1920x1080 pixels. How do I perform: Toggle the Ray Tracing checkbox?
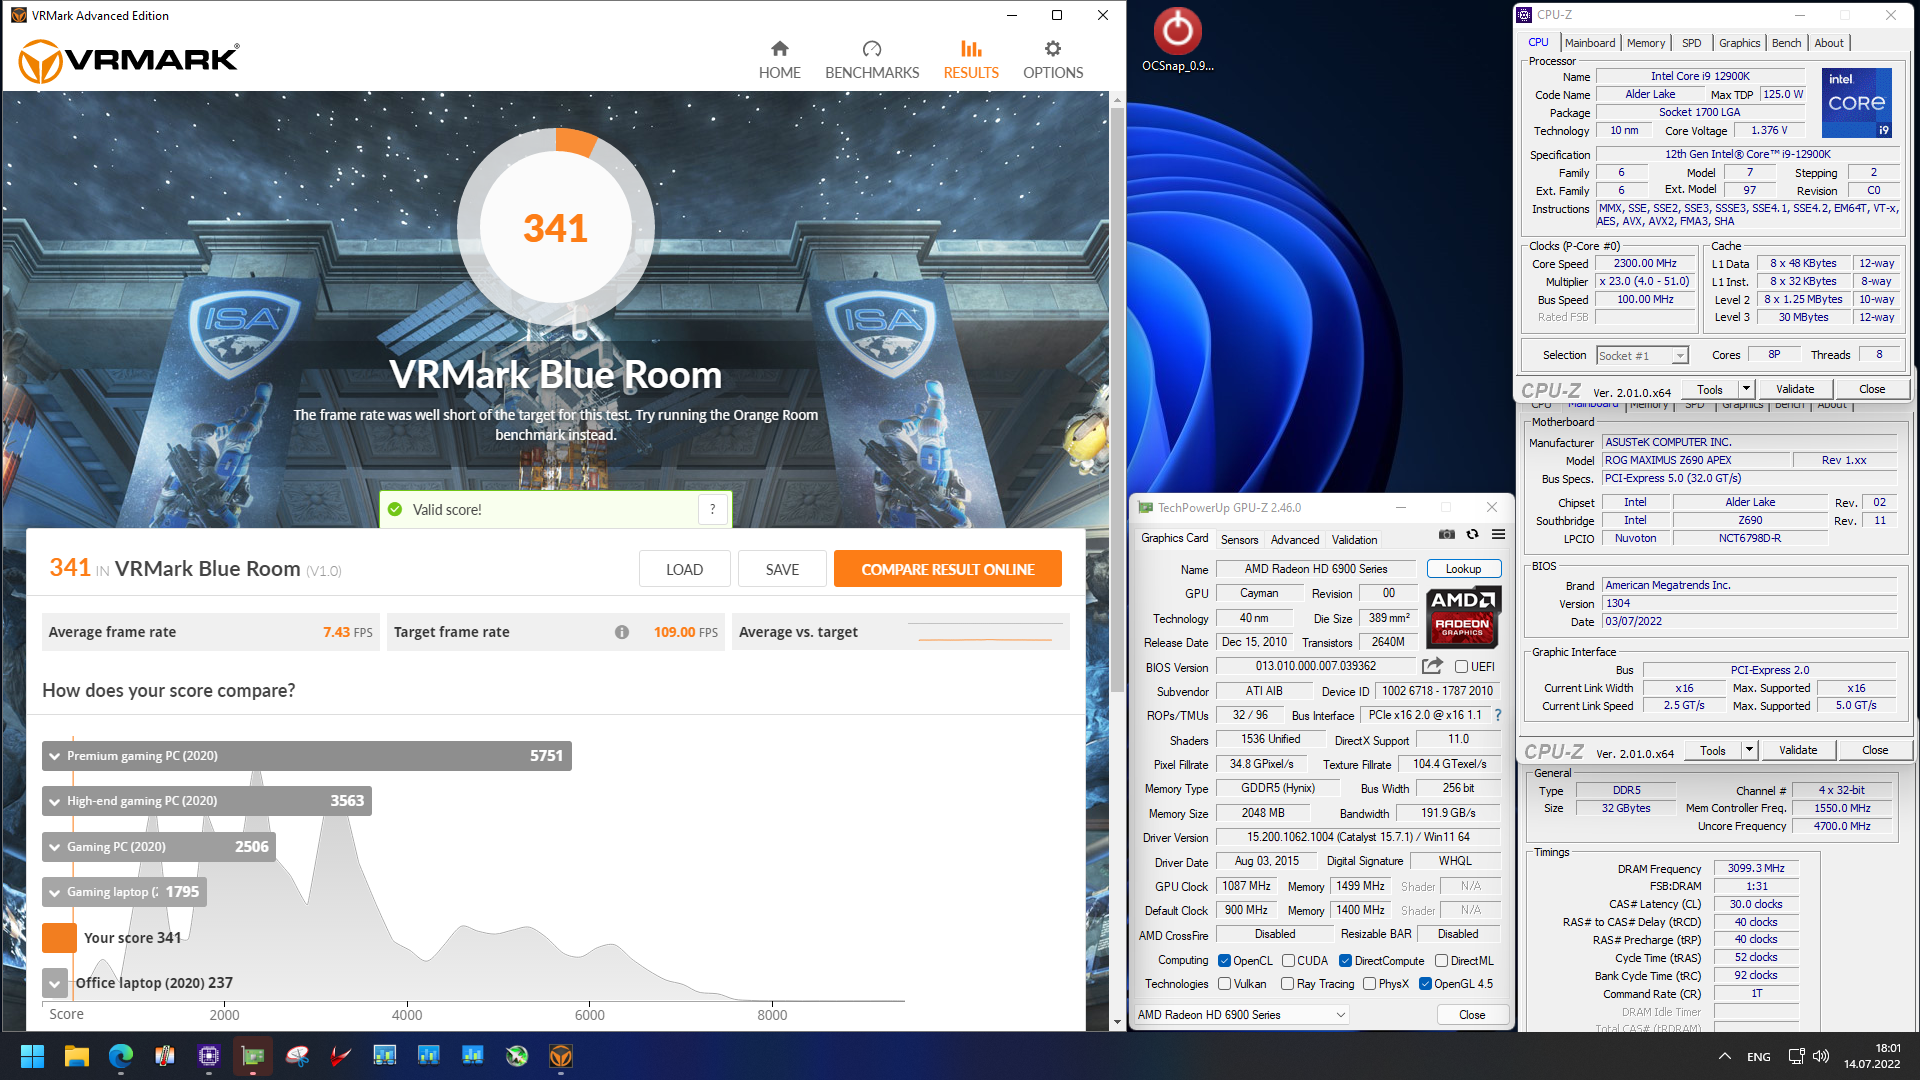click(1287, 984)
